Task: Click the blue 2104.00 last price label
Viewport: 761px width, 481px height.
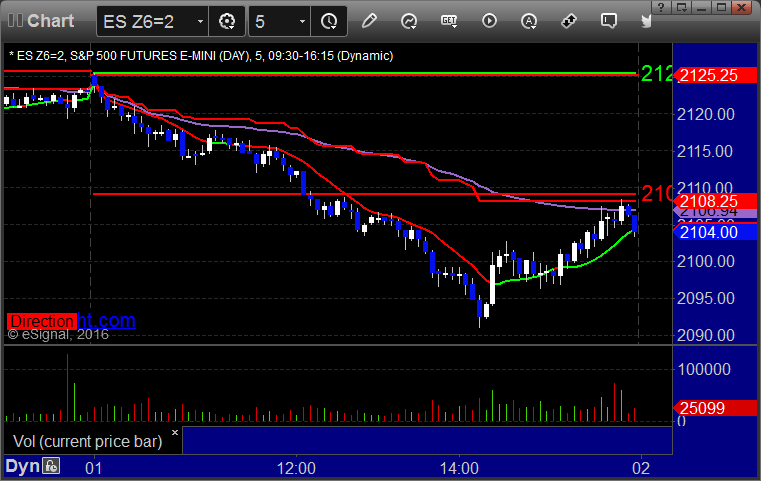Action: (714, 232)
